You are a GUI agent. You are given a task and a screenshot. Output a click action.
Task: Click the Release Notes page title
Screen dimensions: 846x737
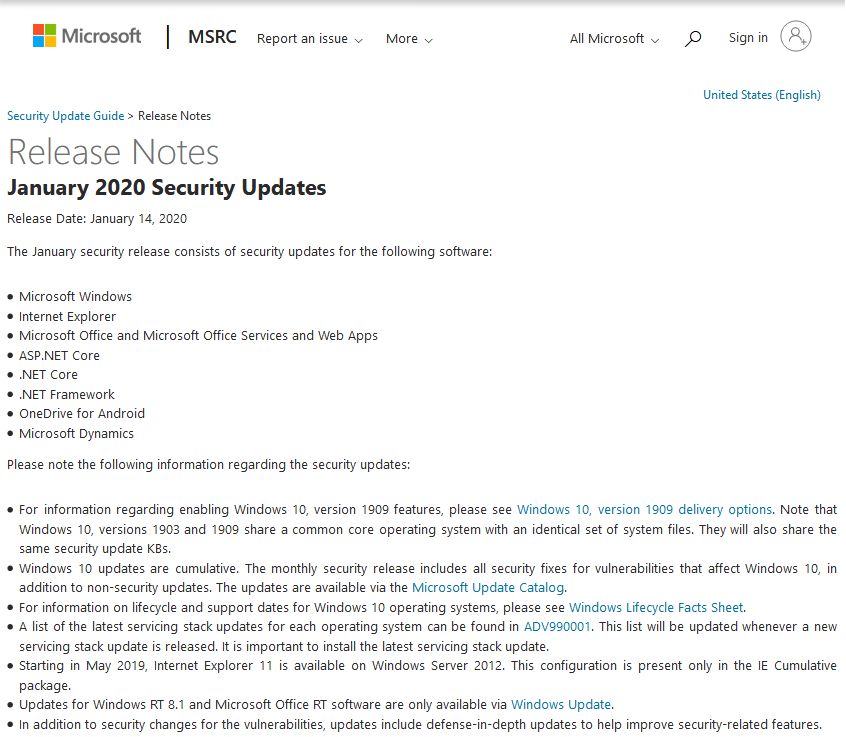(113, 153)
